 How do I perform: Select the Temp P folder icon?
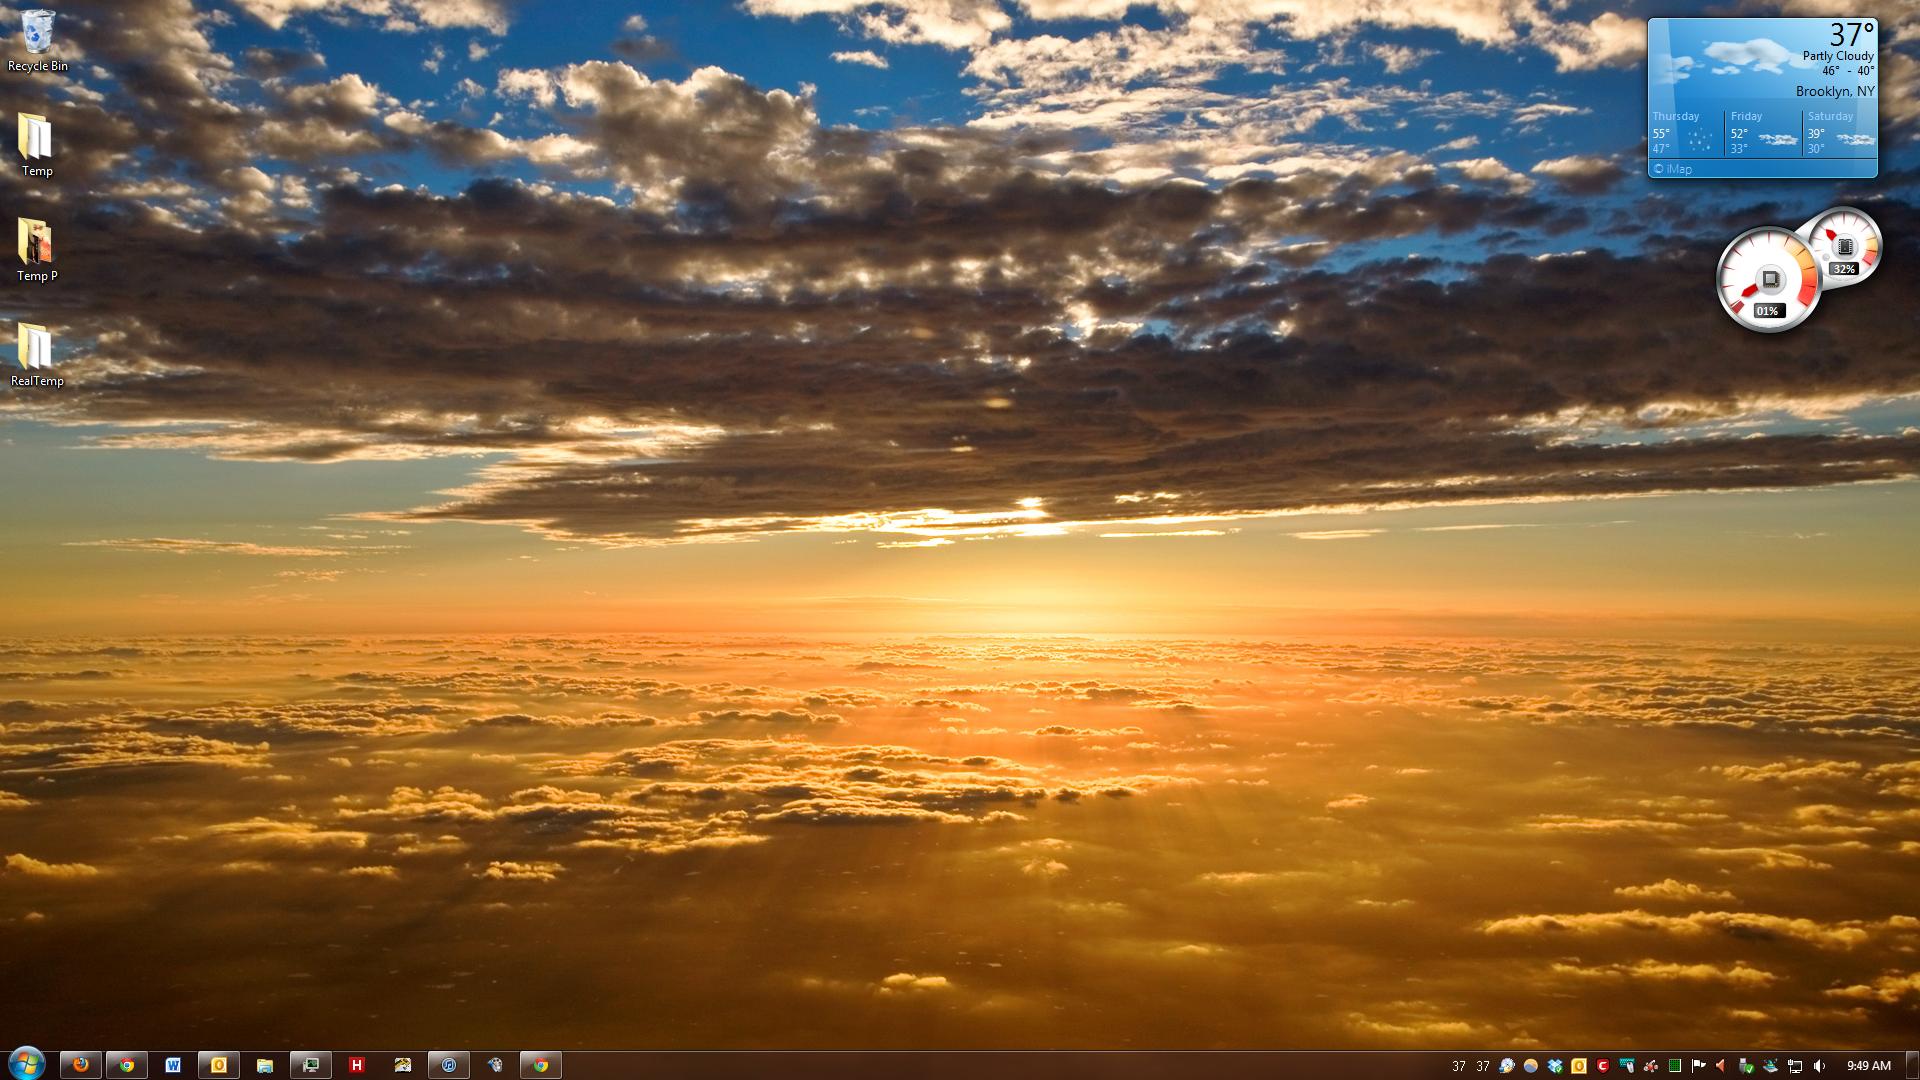(37, 251)
